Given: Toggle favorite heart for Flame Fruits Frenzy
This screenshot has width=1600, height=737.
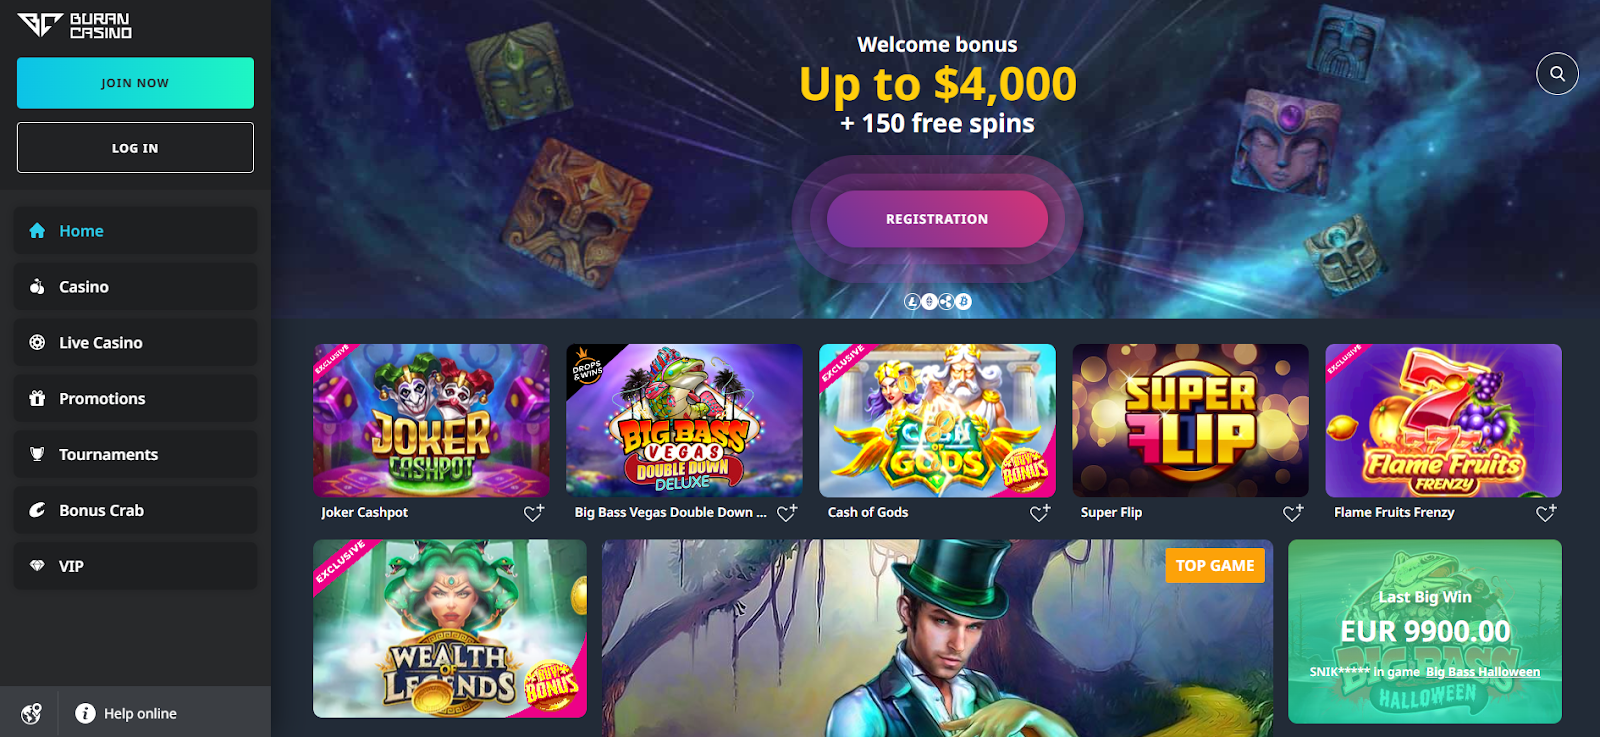Looking at the screenshot, I should (x=1546, y=513).
